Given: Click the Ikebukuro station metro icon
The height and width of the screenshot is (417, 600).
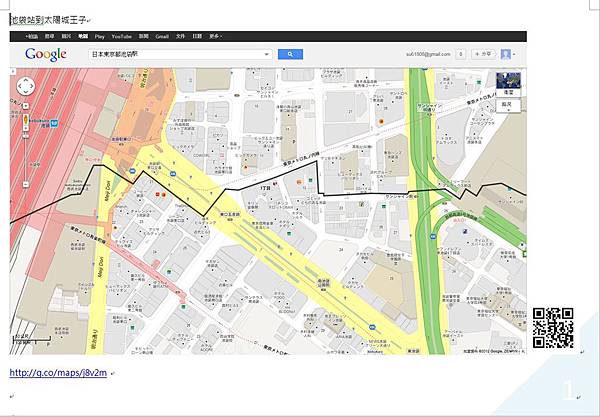Looking at the screenshot, I should click(x=55, y=124).
